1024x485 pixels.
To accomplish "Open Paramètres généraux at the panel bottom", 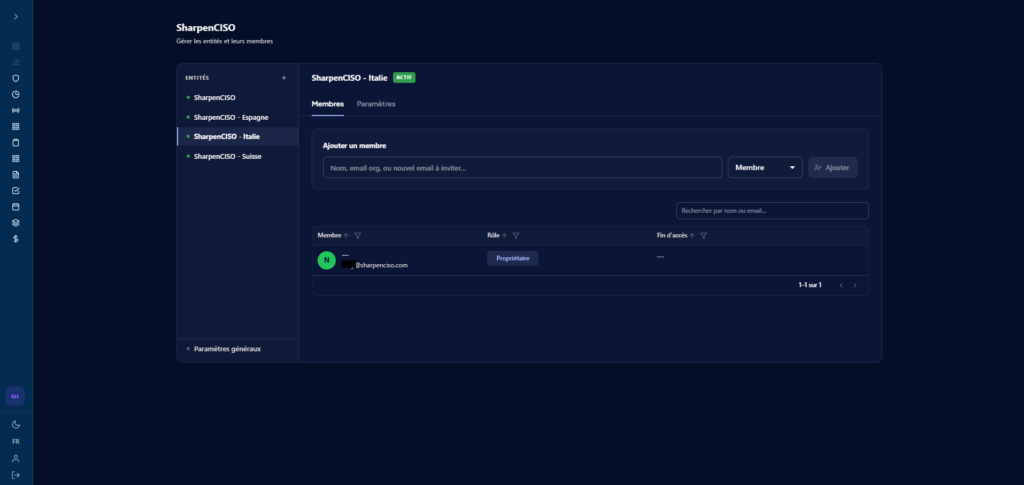I will click(227, 349).
